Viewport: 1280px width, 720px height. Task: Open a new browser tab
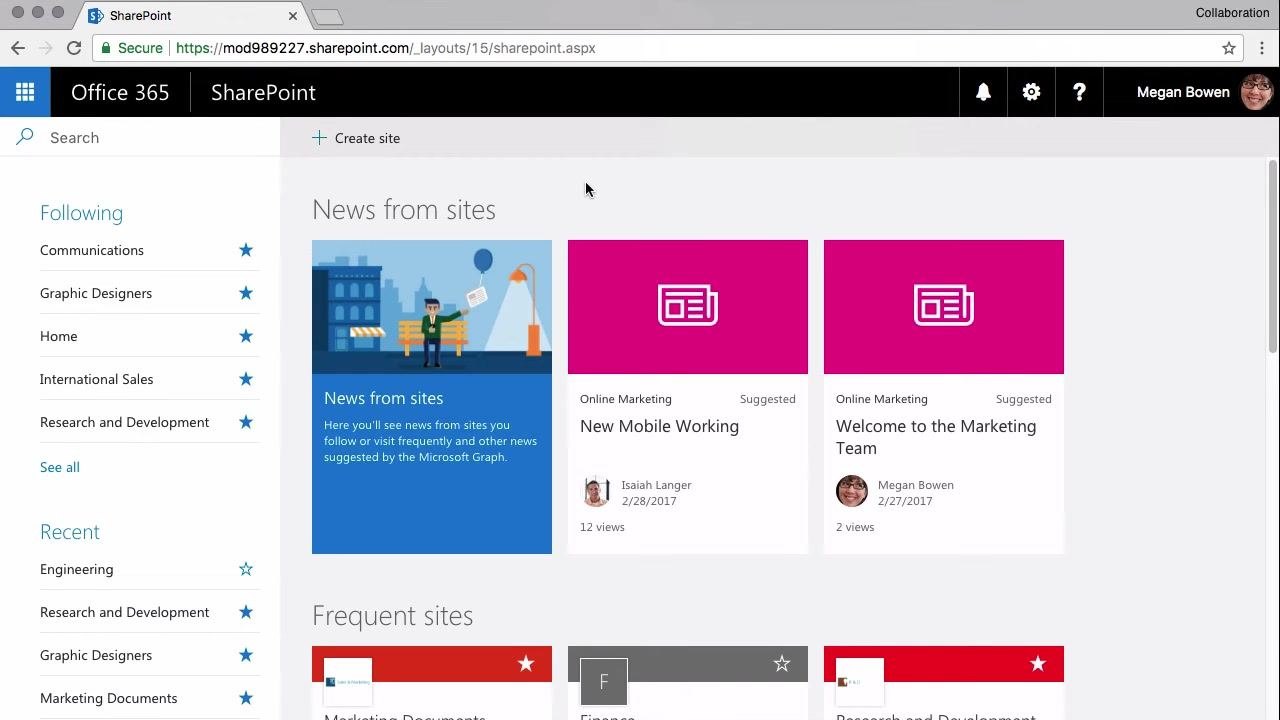pyautogui.click(x=327, y=17)
